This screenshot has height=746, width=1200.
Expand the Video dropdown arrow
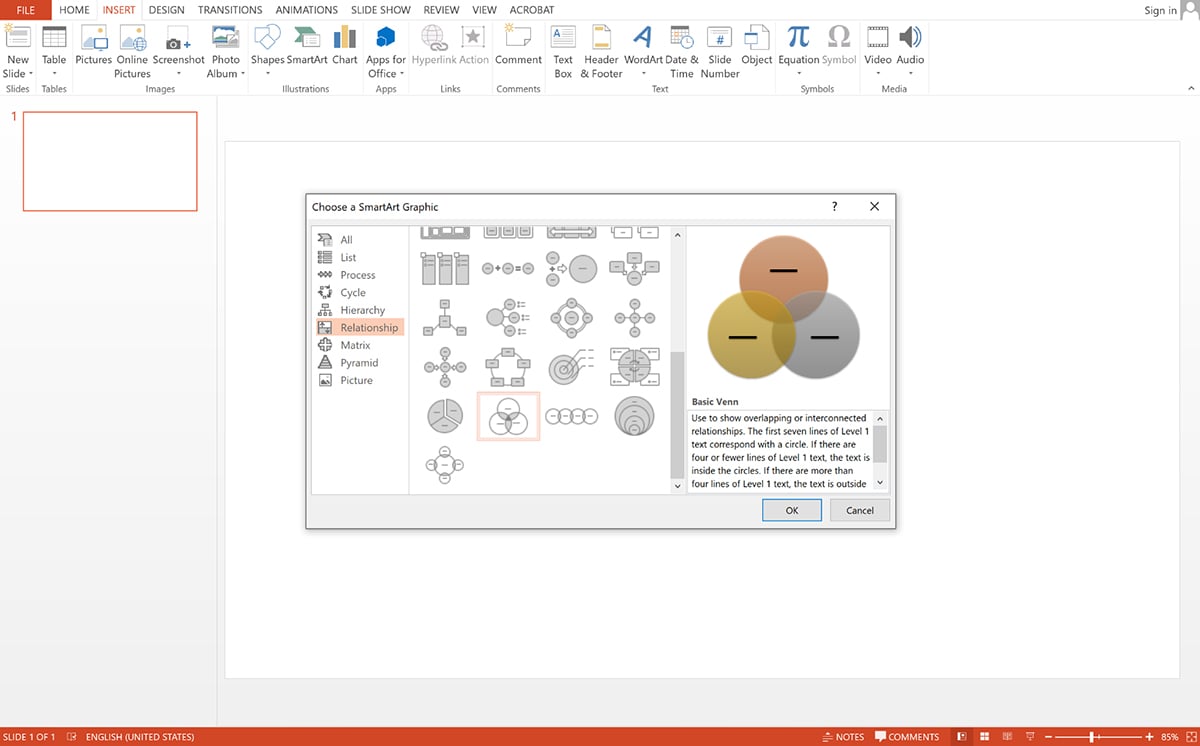coord(877,74)
